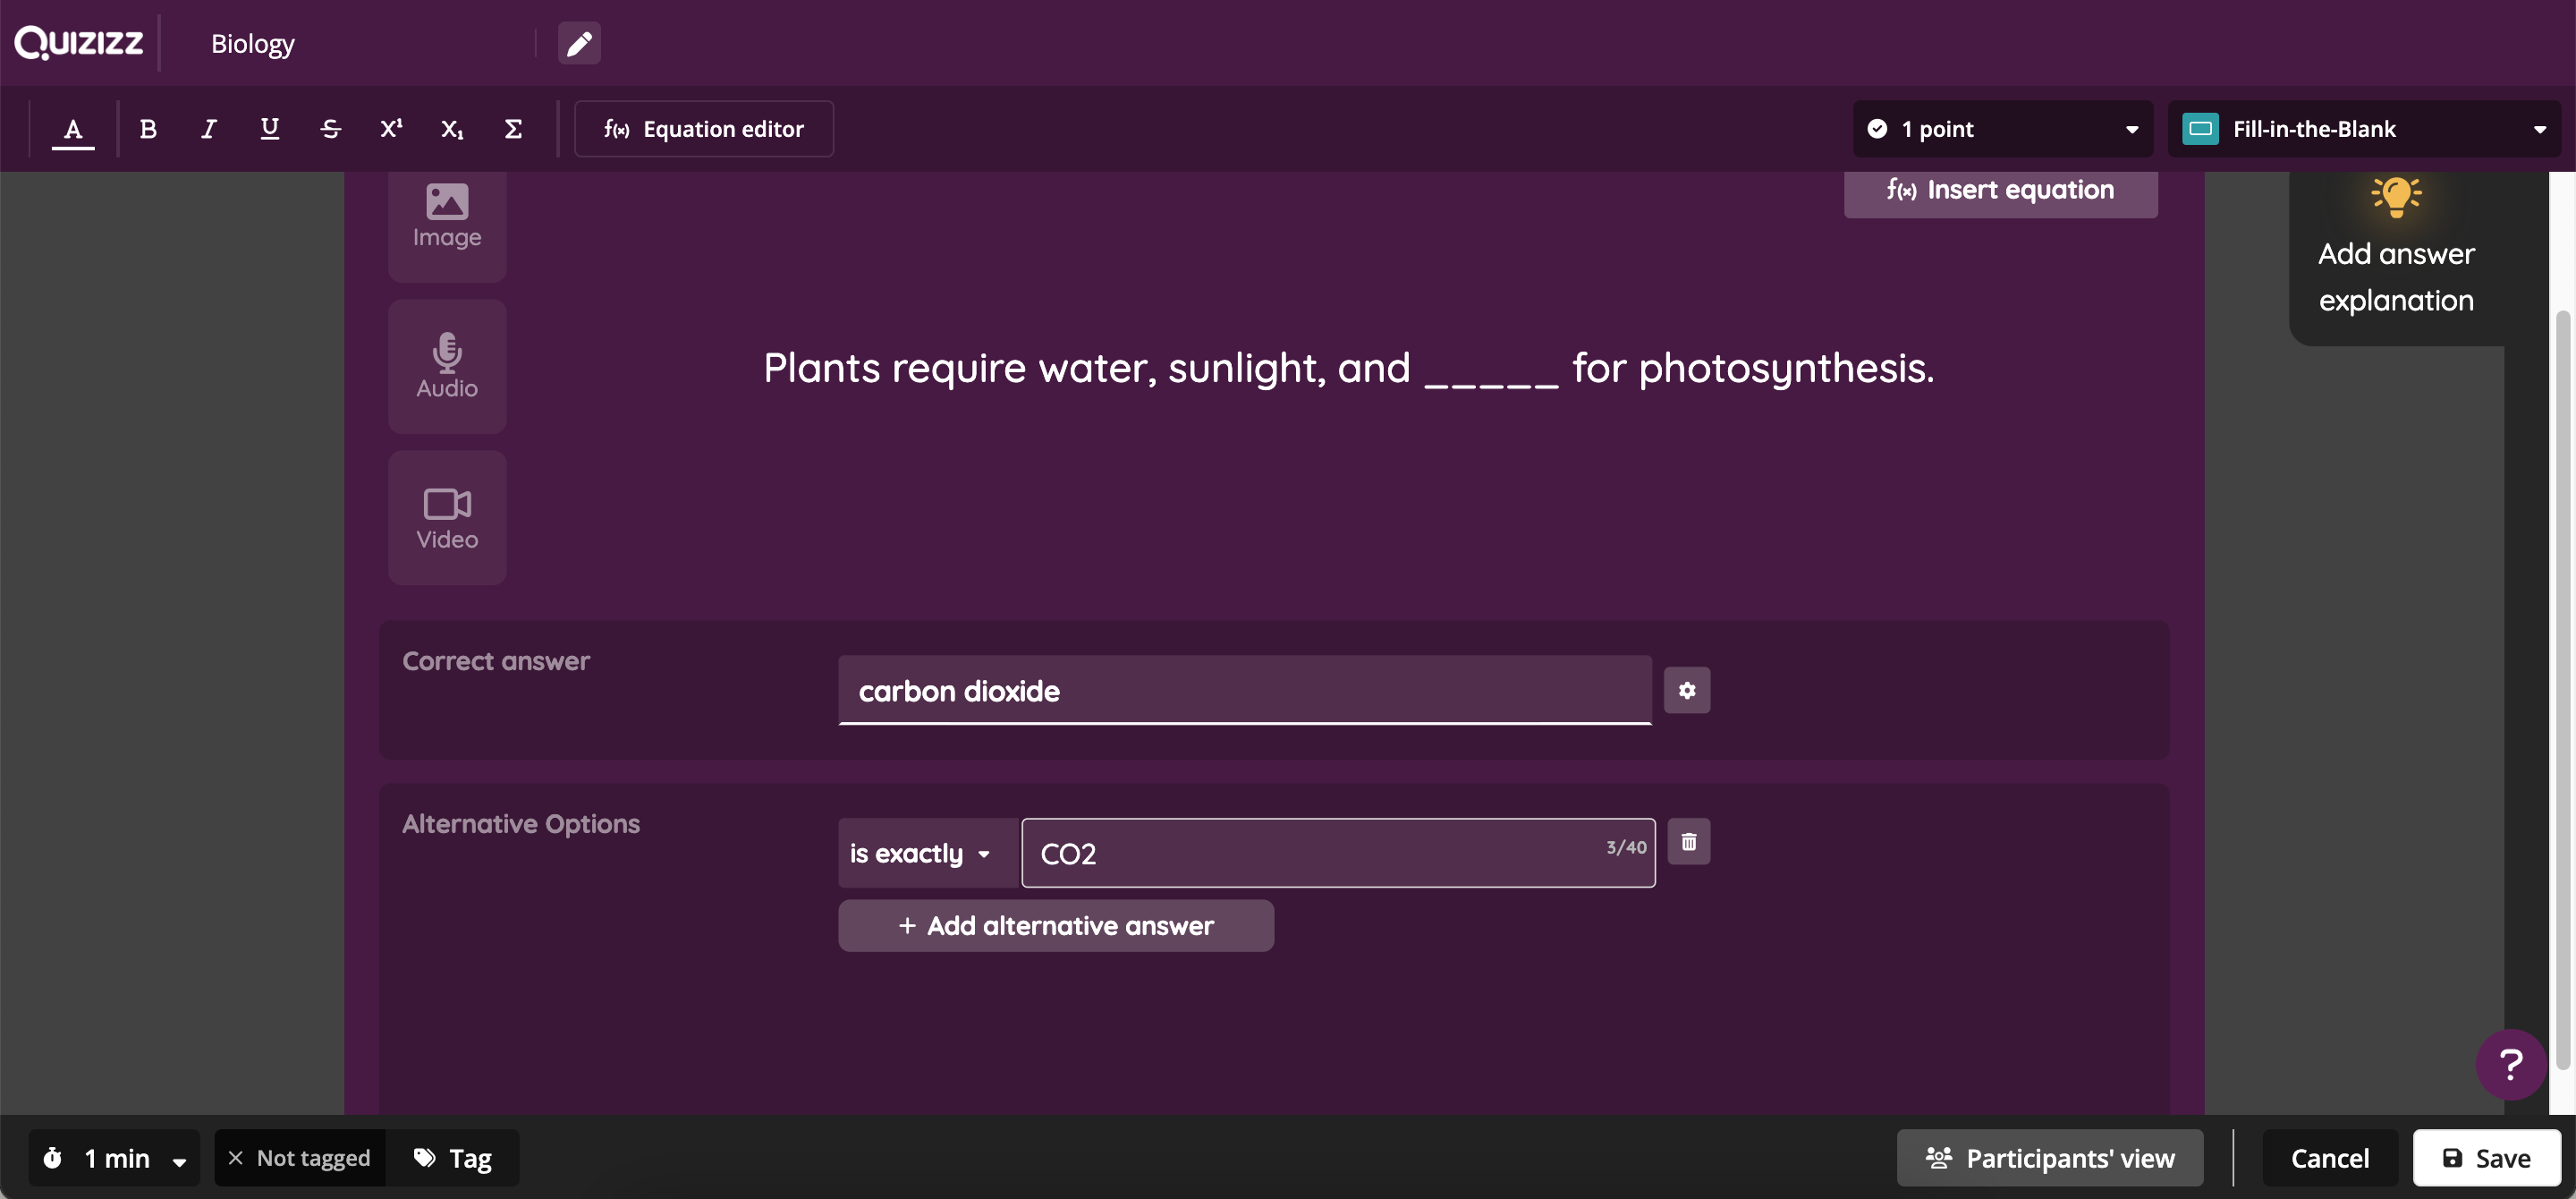Insert sigma math symbol
This screenshot has width=2576, height=1199.
click(513, 128)
